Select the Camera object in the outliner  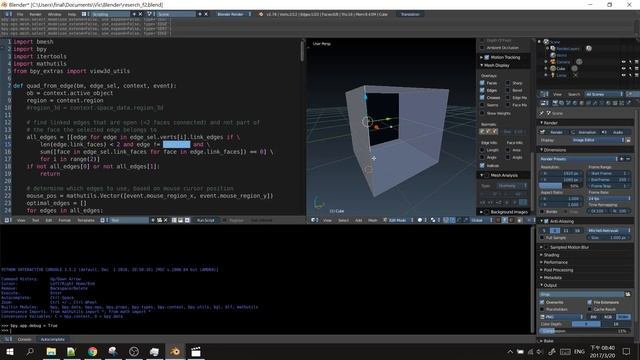click(563, 62)
